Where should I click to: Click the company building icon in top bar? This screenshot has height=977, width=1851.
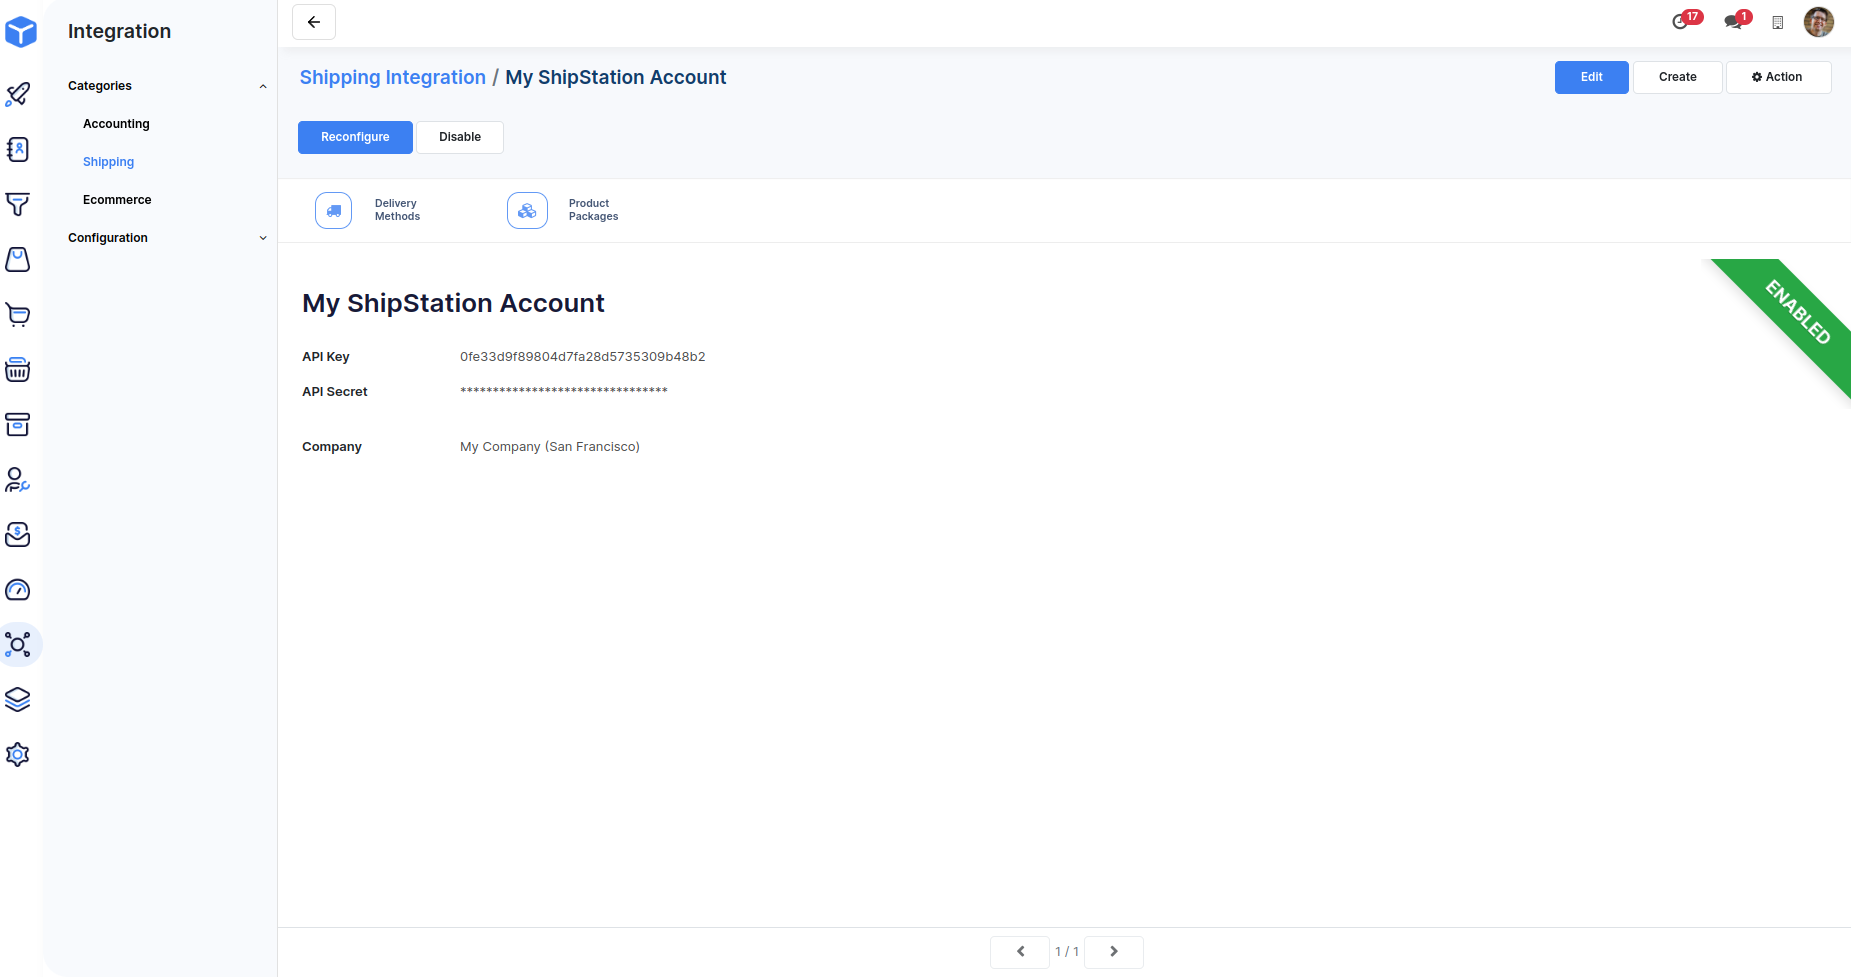(x=1778, y=23)
